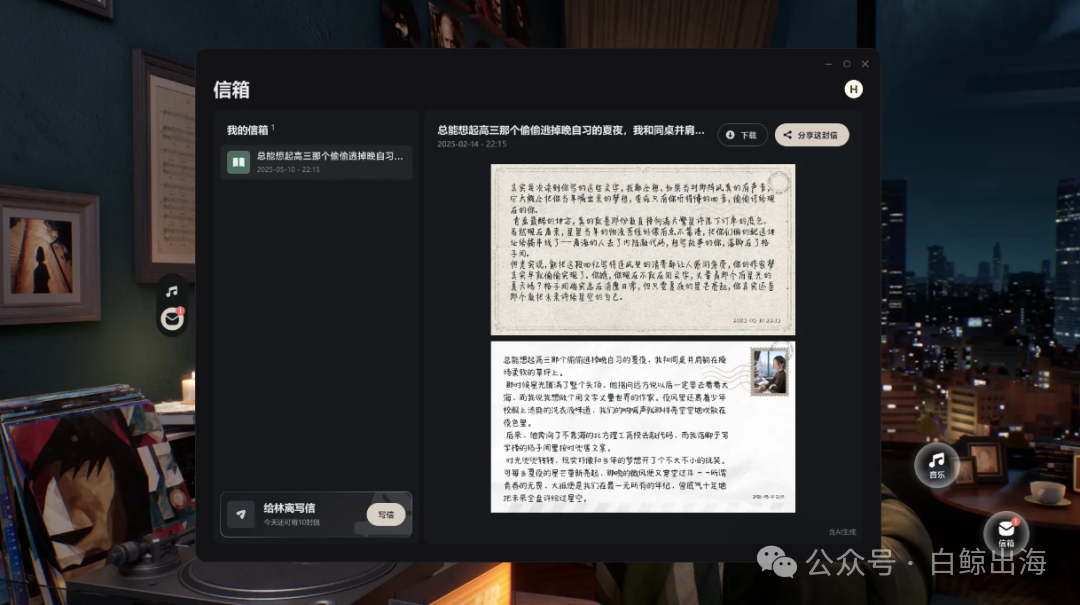
Task: Click the 今天还可寄10封信 text
Action: (x=291, y=522)
